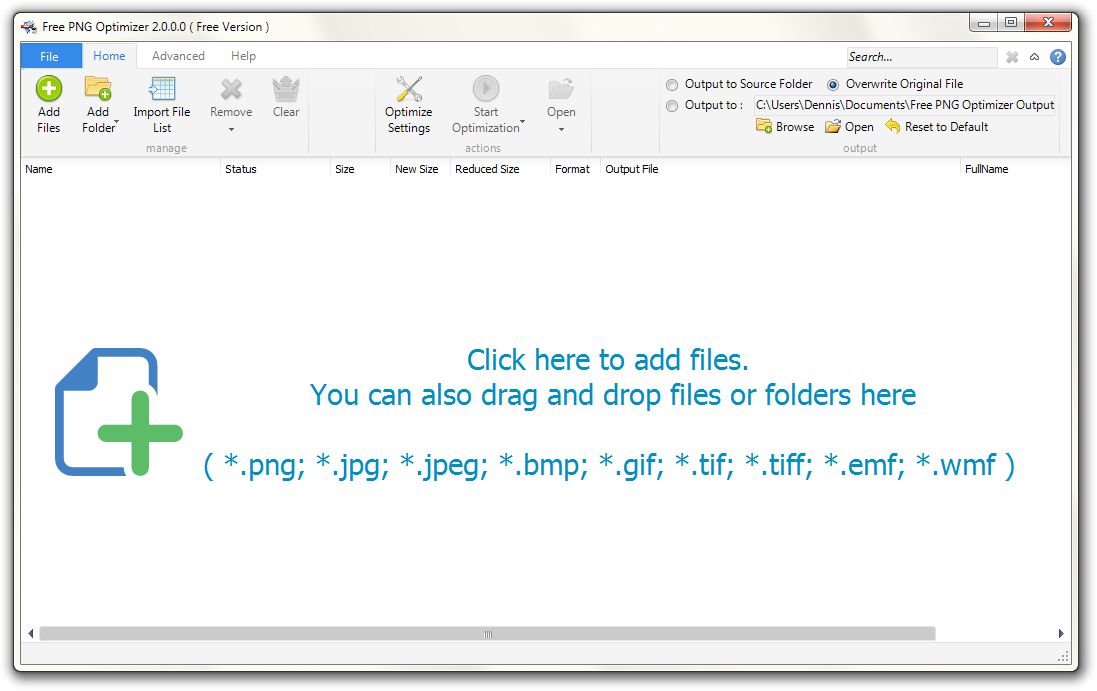Sort by the FullName column header
This screenshot has height=691, width=1097.
click(1015, 169)
